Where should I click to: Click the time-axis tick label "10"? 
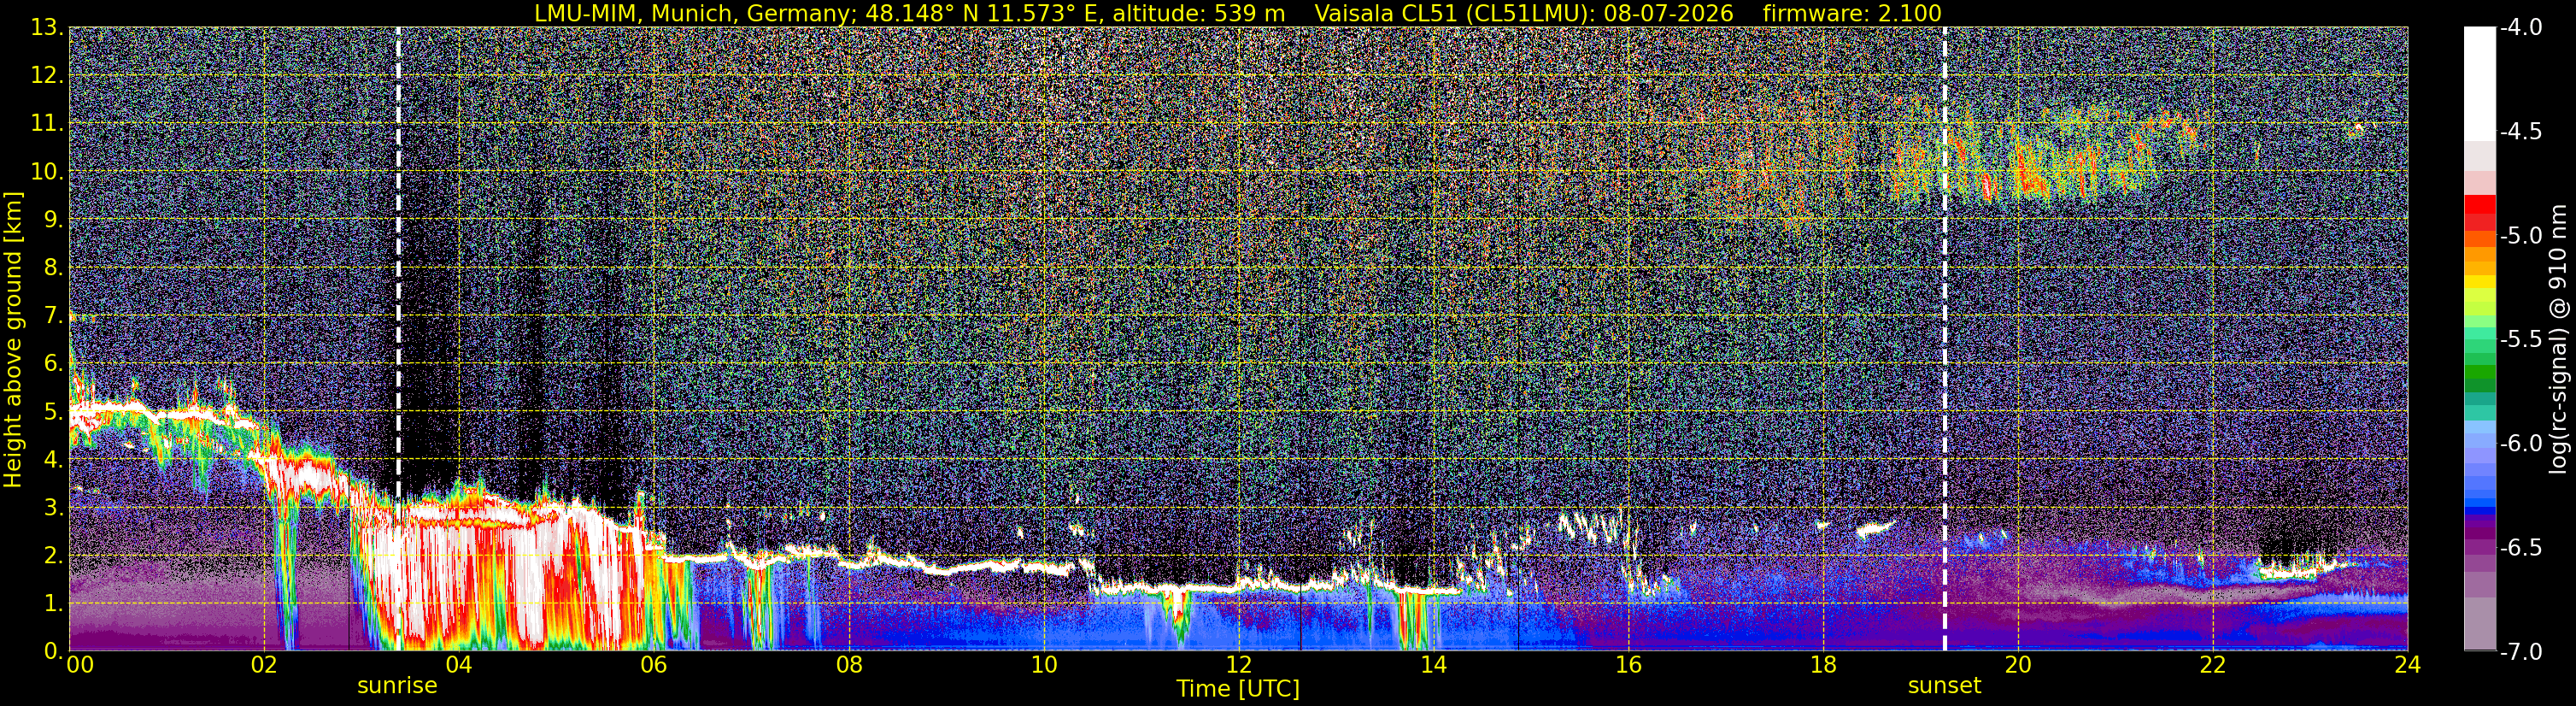coord(1043,665)
